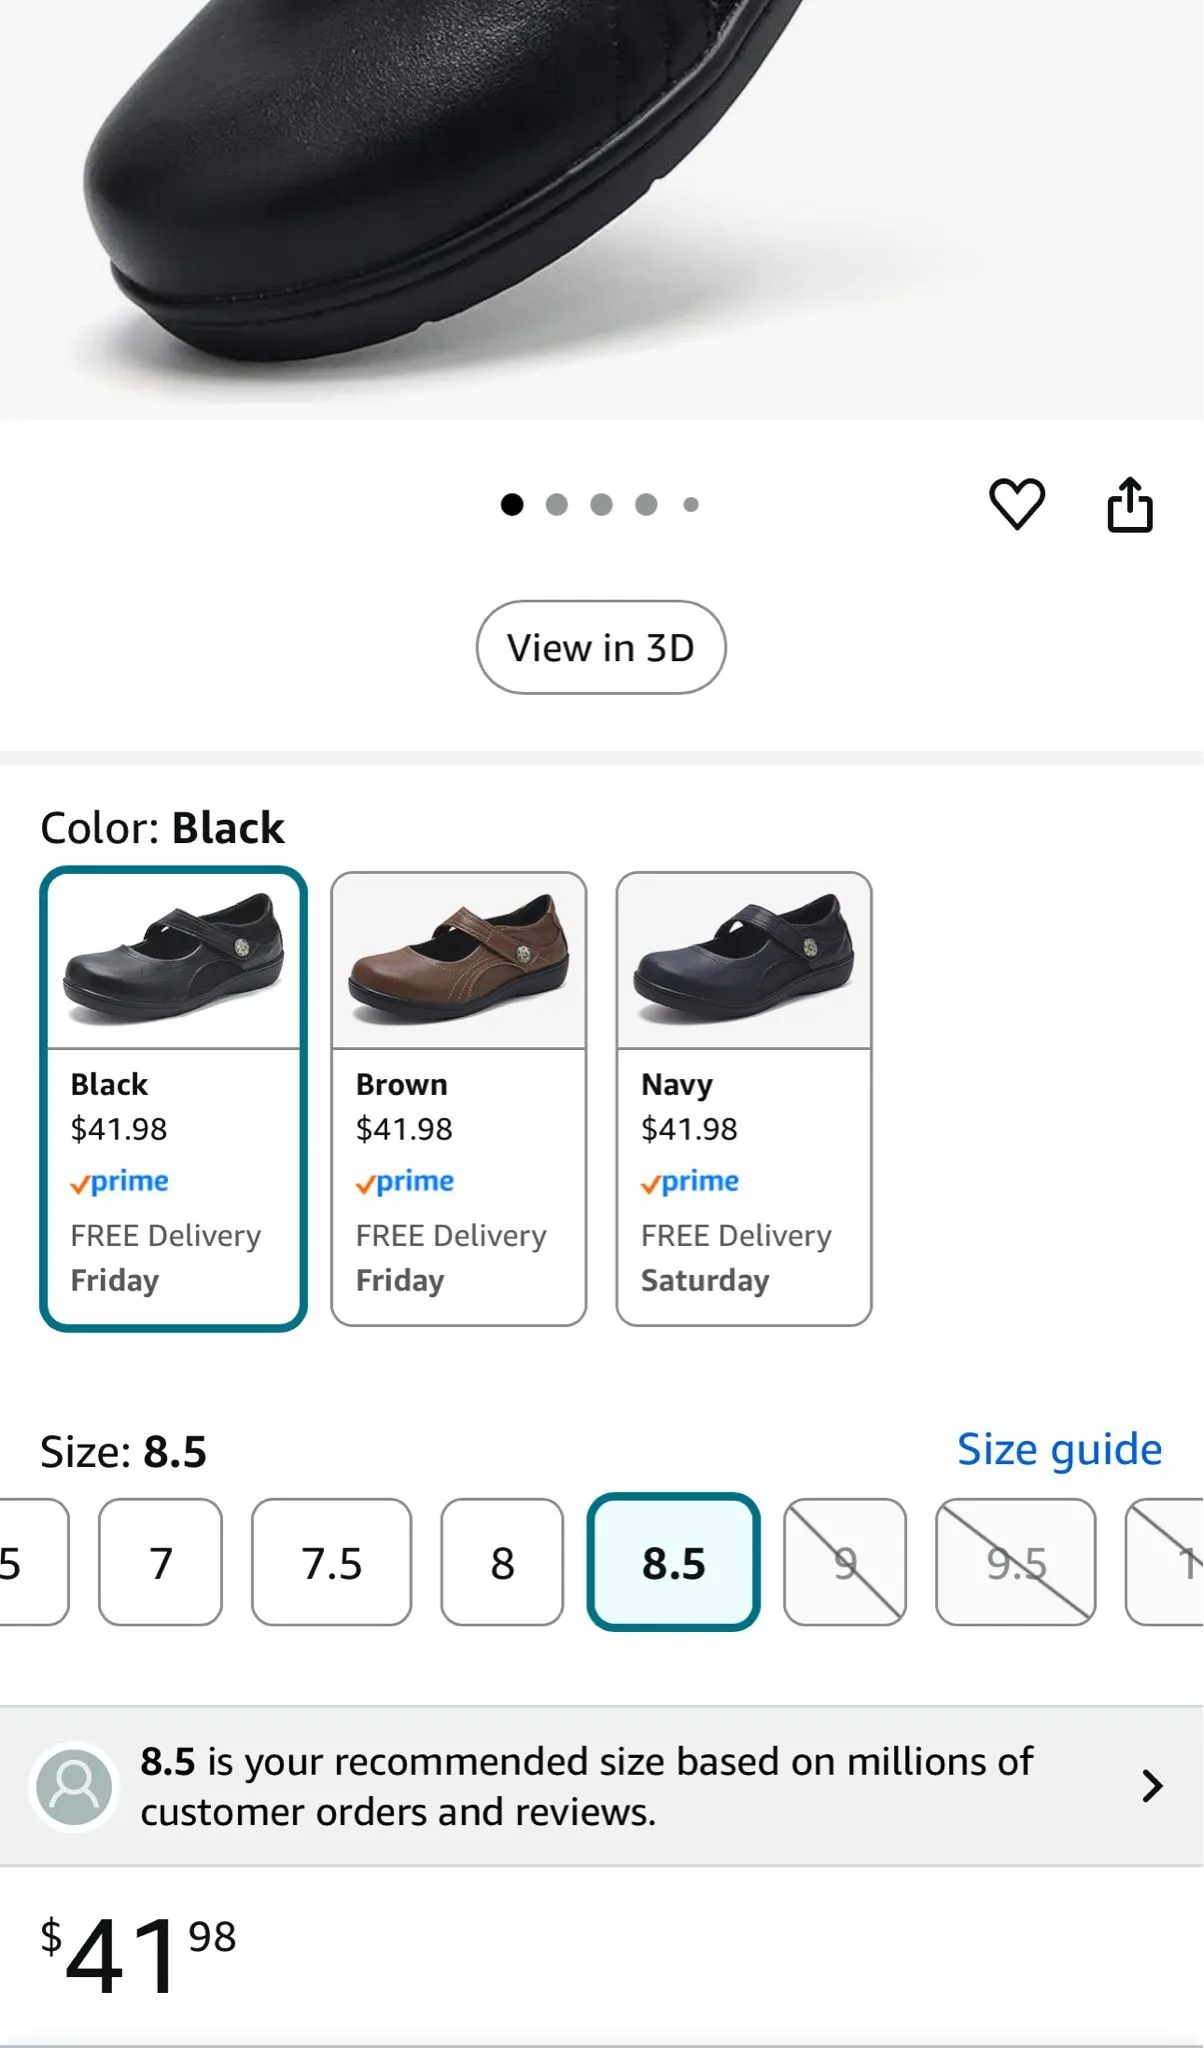Expand the recommended size chevron arrow
The width and height of the screenshot is (1204, 2048).
click(1152, 1785)
